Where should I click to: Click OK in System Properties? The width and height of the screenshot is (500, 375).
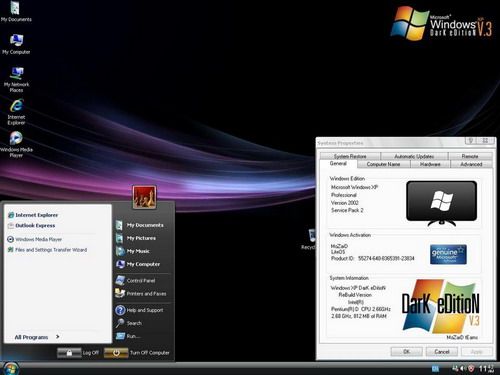[406, 352]
